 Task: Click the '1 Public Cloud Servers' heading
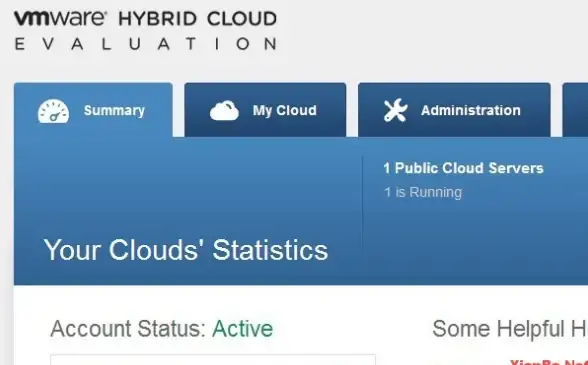[x=463, y=168]
